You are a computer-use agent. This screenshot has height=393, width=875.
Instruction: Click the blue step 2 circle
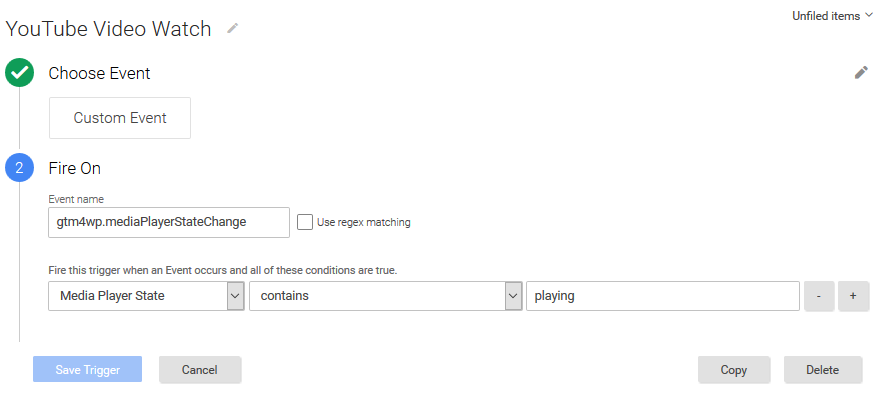pos(20,168)
